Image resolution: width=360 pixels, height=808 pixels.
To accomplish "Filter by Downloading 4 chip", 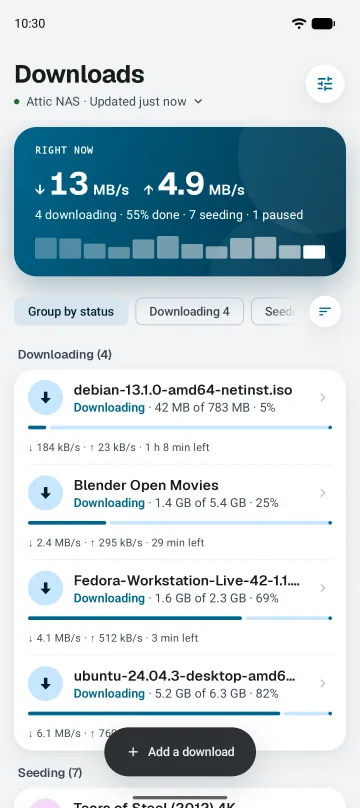I will [190, 311].
